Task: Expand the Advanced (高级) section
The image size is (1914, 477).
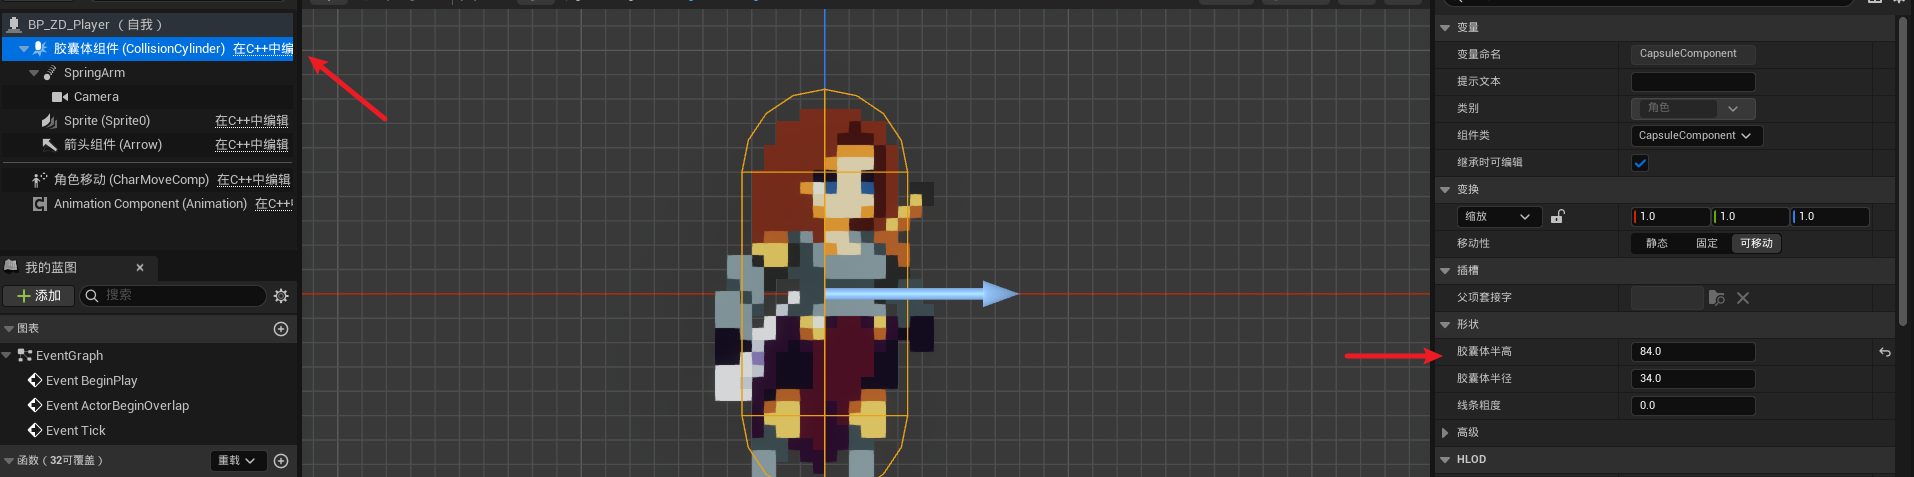Action: 1445,433
